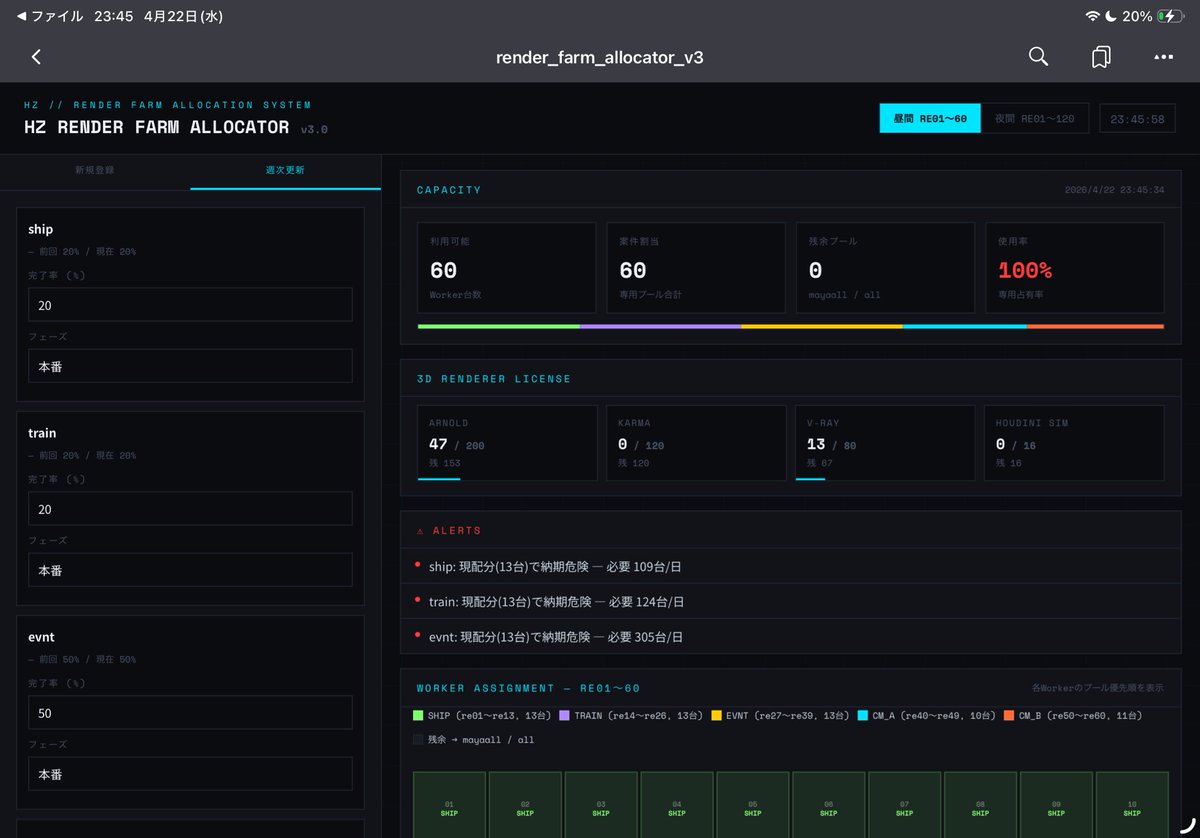This screenshot has height=838, width=1200.
Task: Click the render_farm_allocator_v3 title
Action: click(x=600, y=57)
